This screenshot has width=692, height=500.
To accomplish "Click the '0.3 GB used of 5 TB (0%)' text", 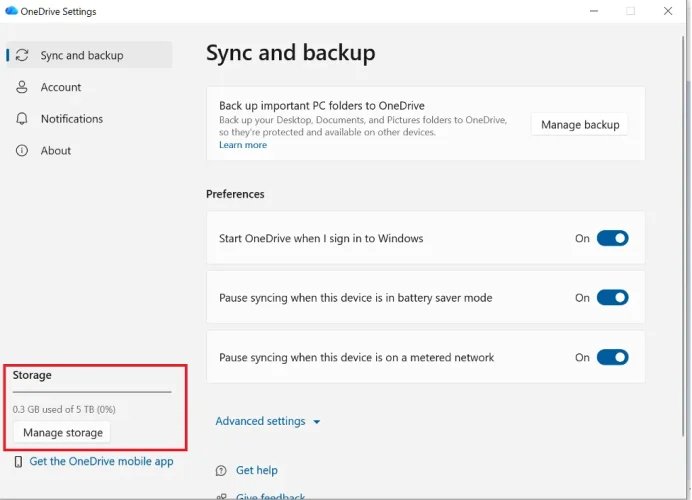I will (64, 410).
